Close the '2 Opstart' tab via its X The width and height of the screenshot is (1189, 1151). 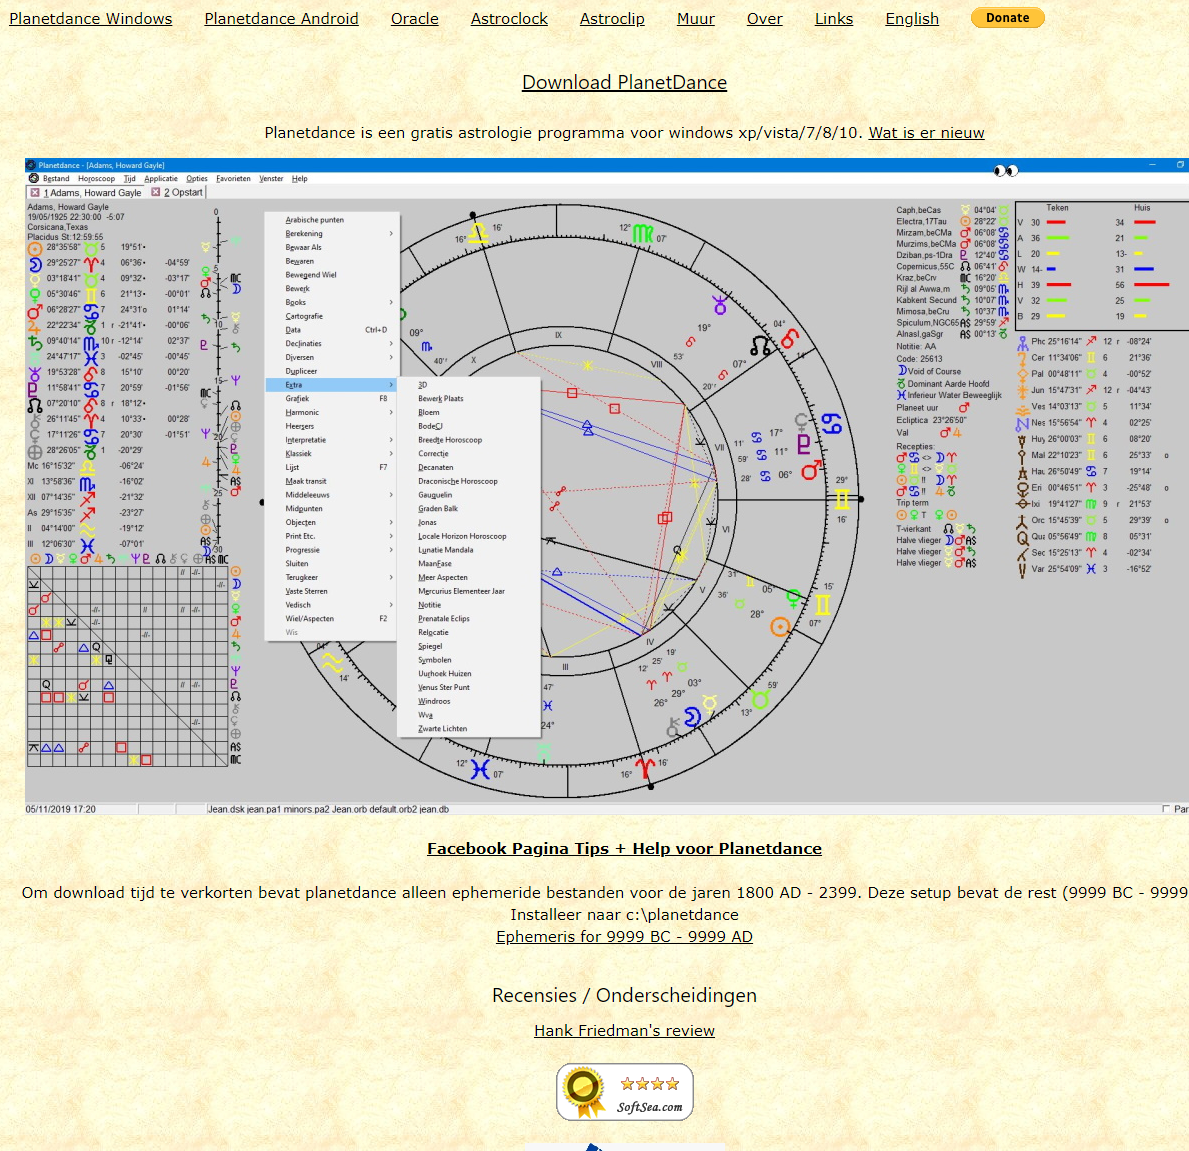(x=155, y=193)
